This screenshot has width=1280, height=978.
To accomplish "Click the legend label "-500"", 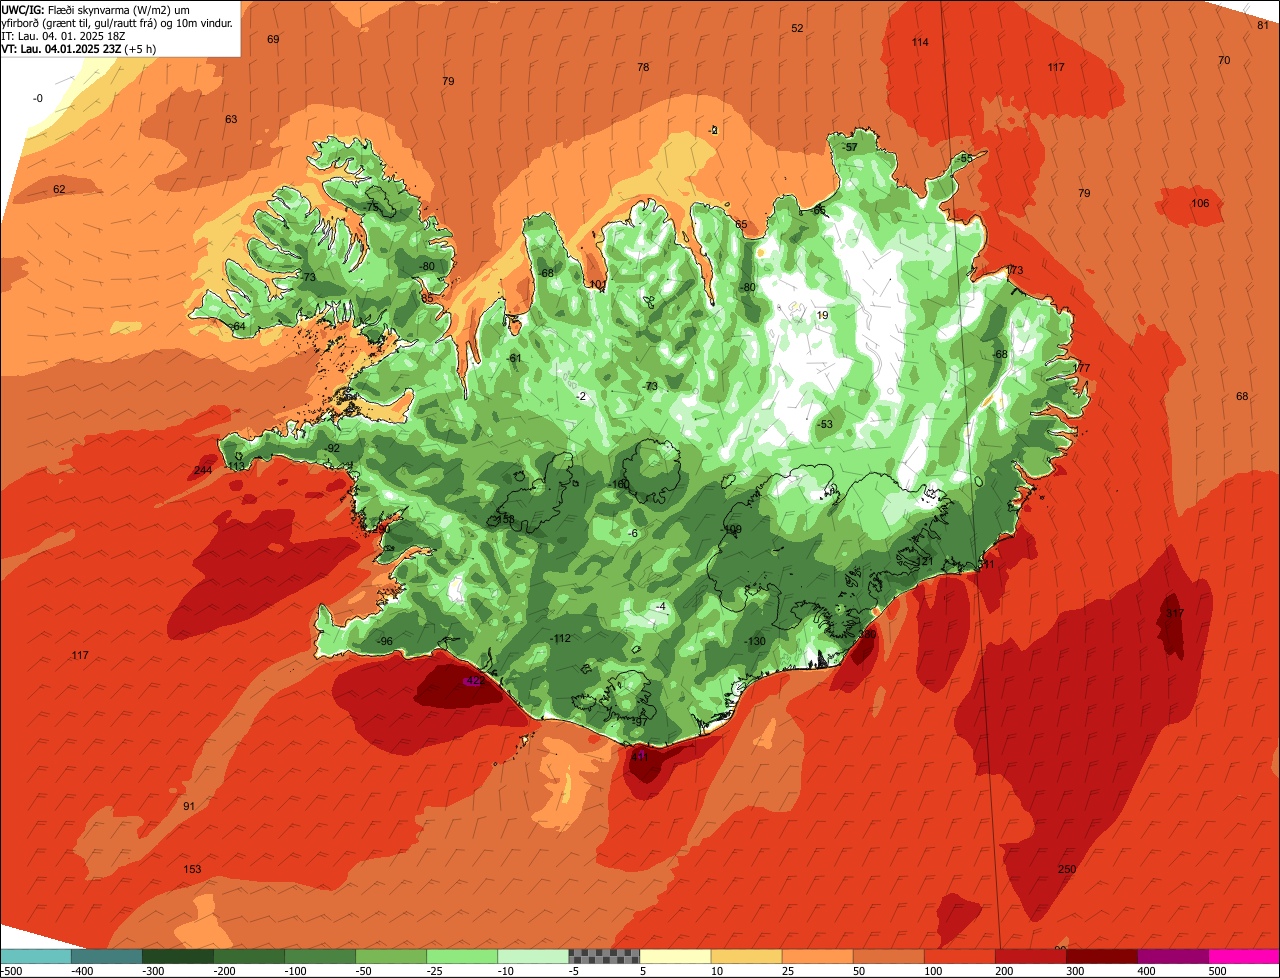I will (x=11, y=971).
